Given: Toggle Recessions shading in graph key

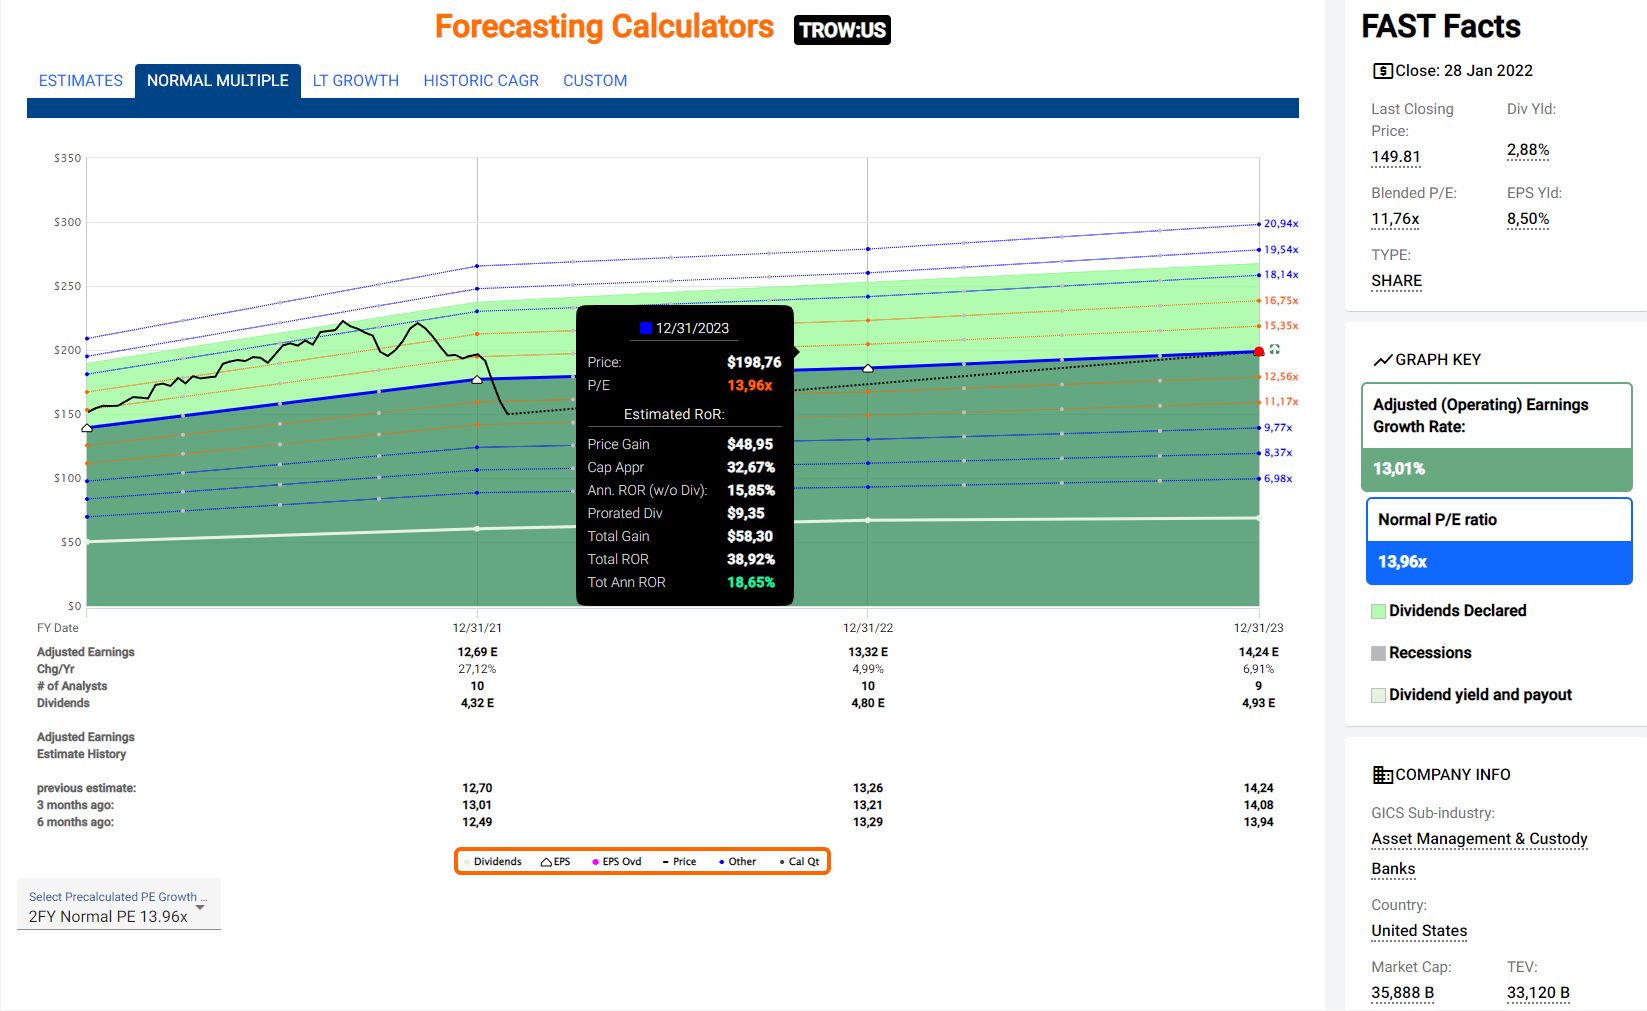Looking at the screenshot, I should click(1379, 653).
